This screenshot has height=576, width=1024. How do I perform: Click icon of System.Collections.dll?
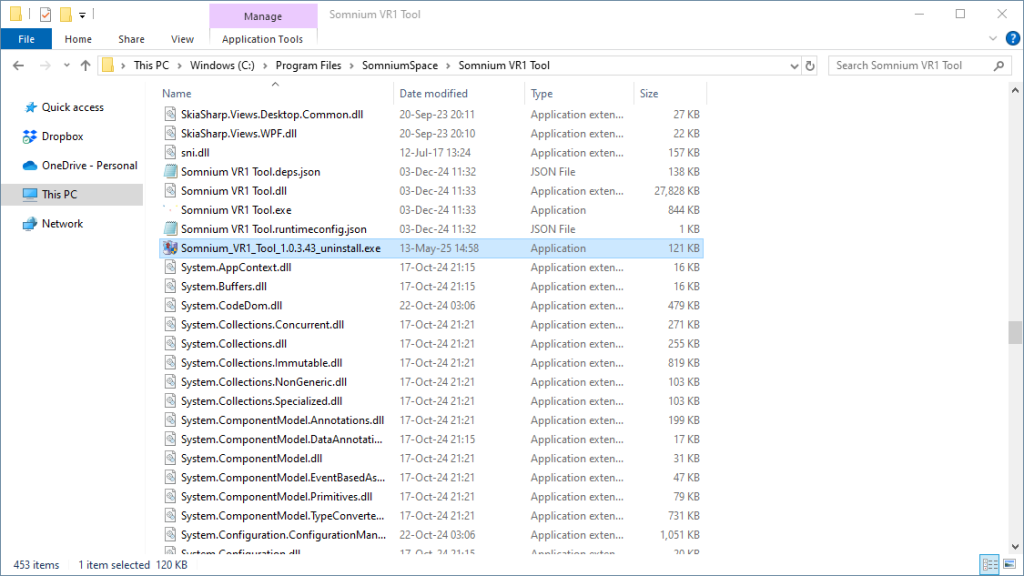click(170, 344)
